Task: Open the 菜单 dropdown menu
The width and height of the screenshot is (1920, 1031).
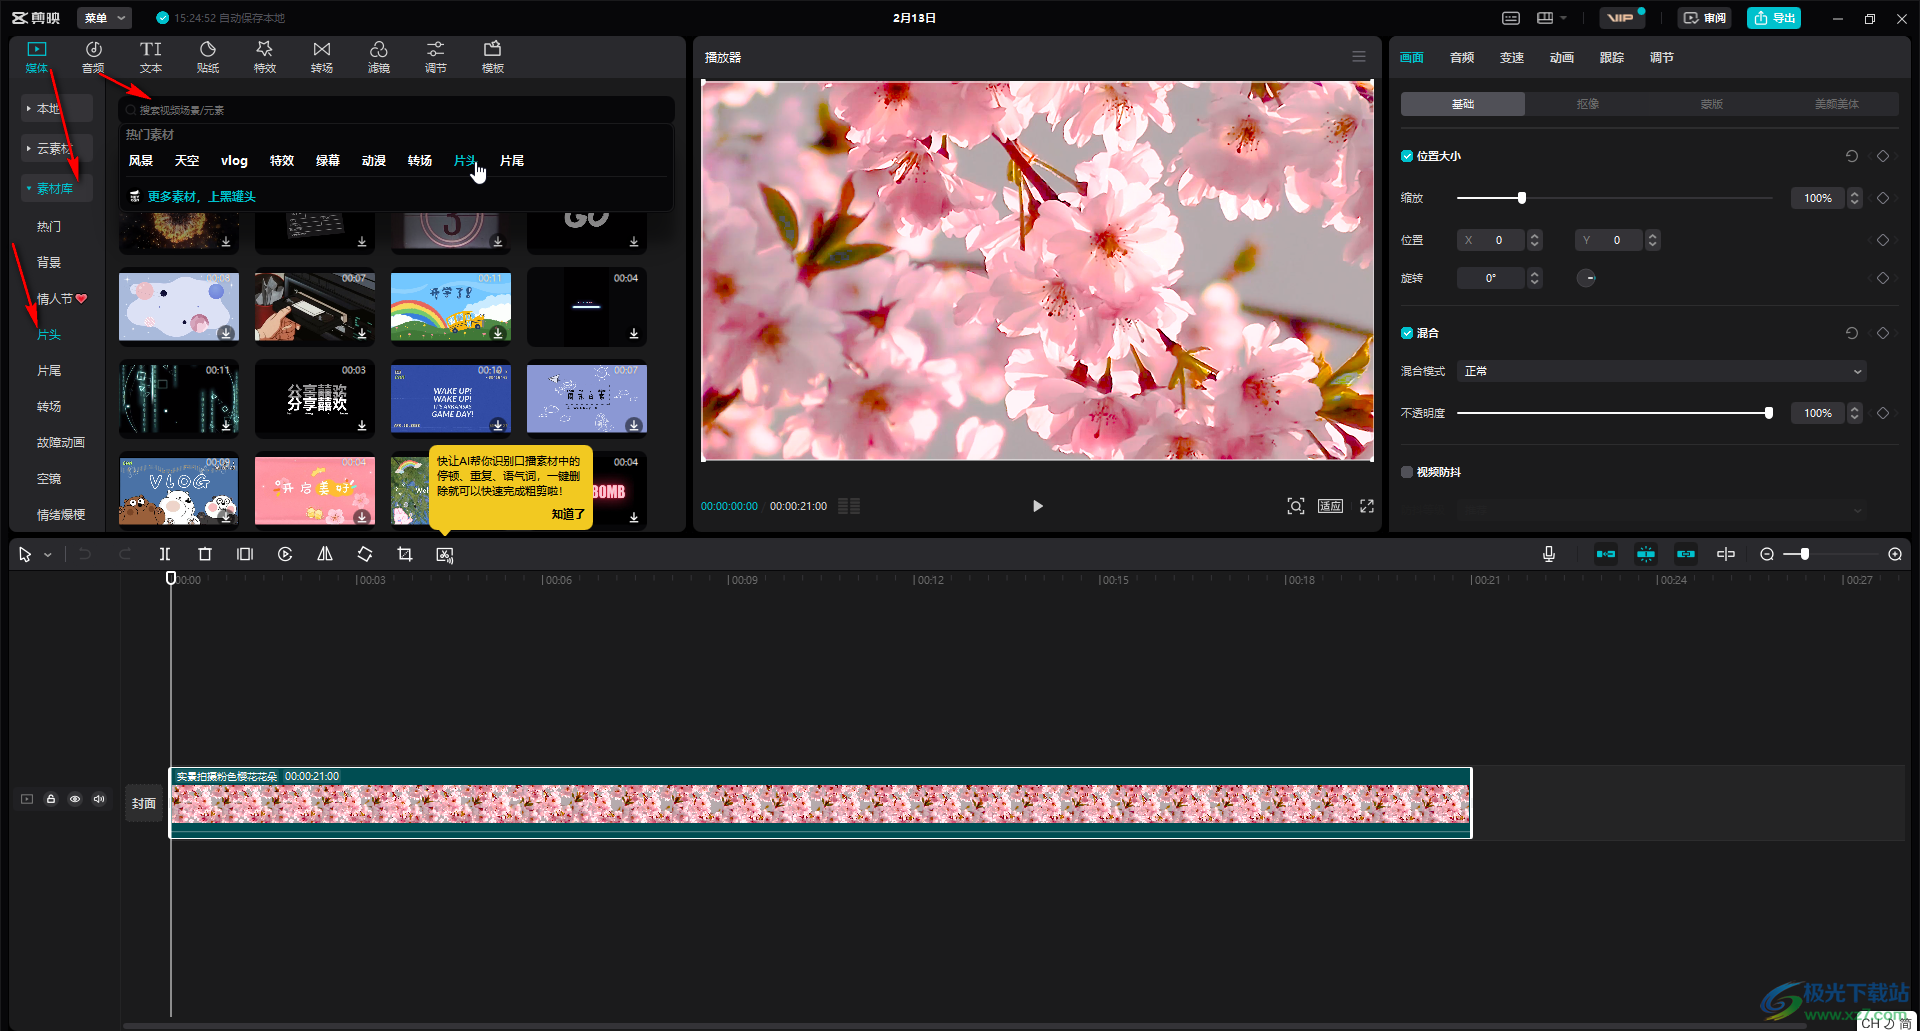Action: pyautogui.click(x=105, y=18)
